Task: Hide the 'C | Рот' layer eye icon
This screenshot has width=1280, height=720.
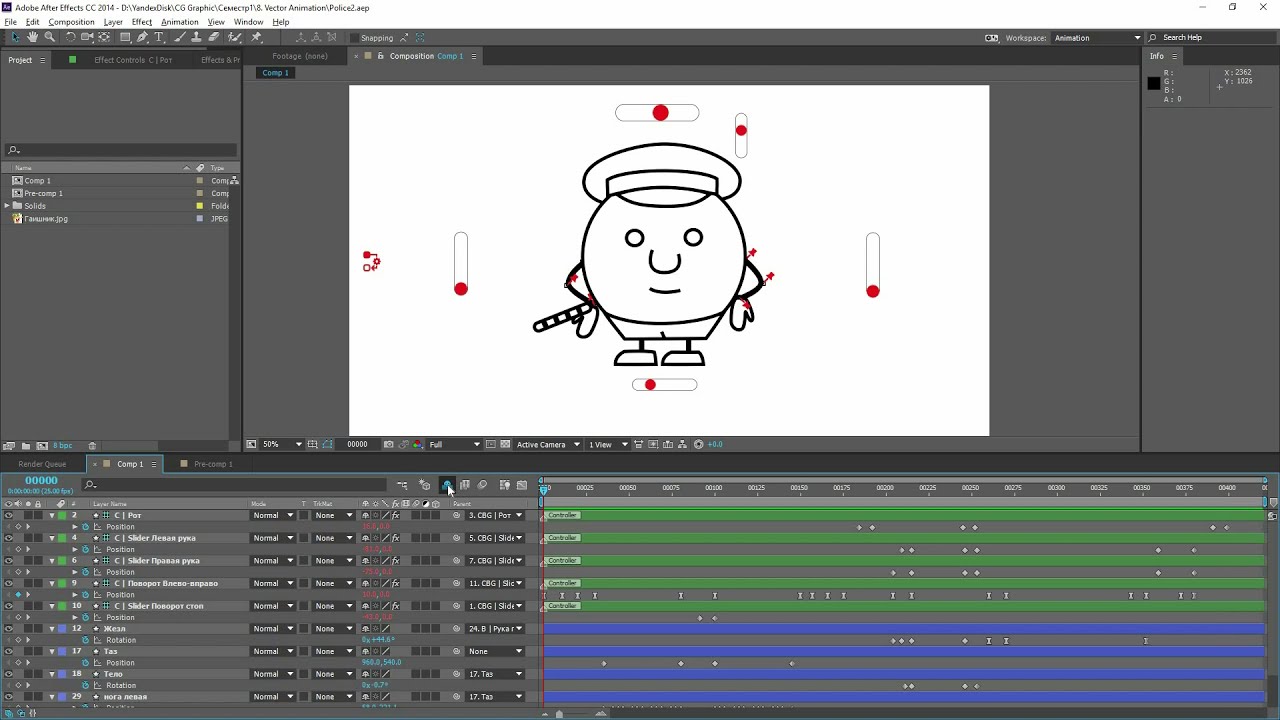Action: [9, 515]
